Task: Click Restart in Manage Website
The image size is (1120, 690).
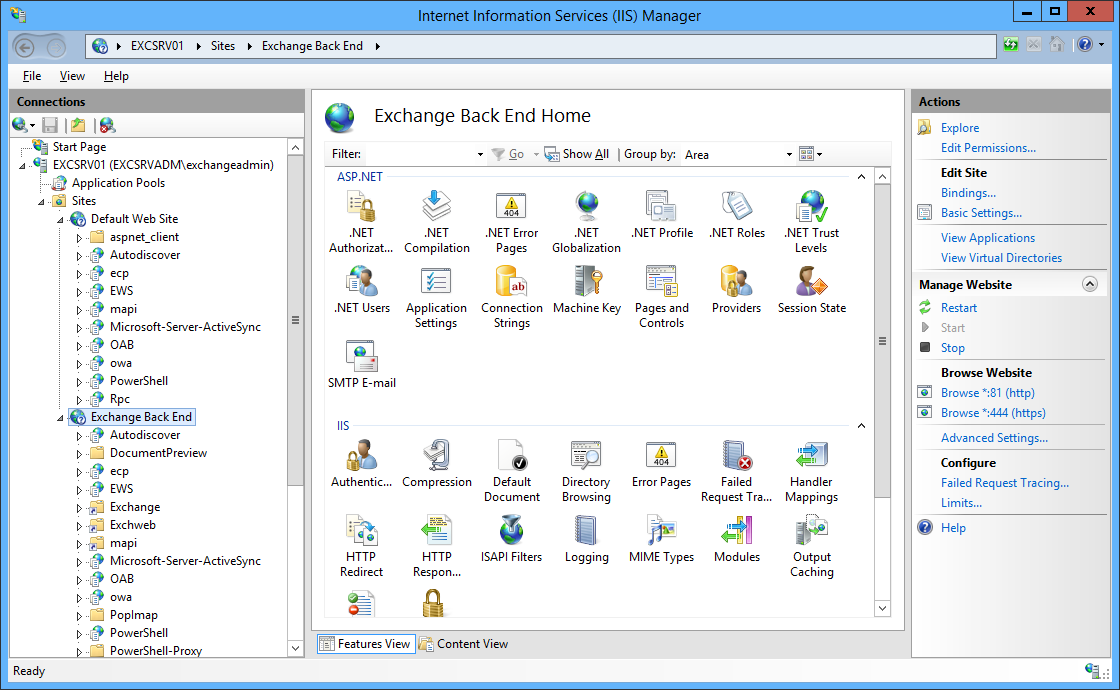Action: [959, 308]
